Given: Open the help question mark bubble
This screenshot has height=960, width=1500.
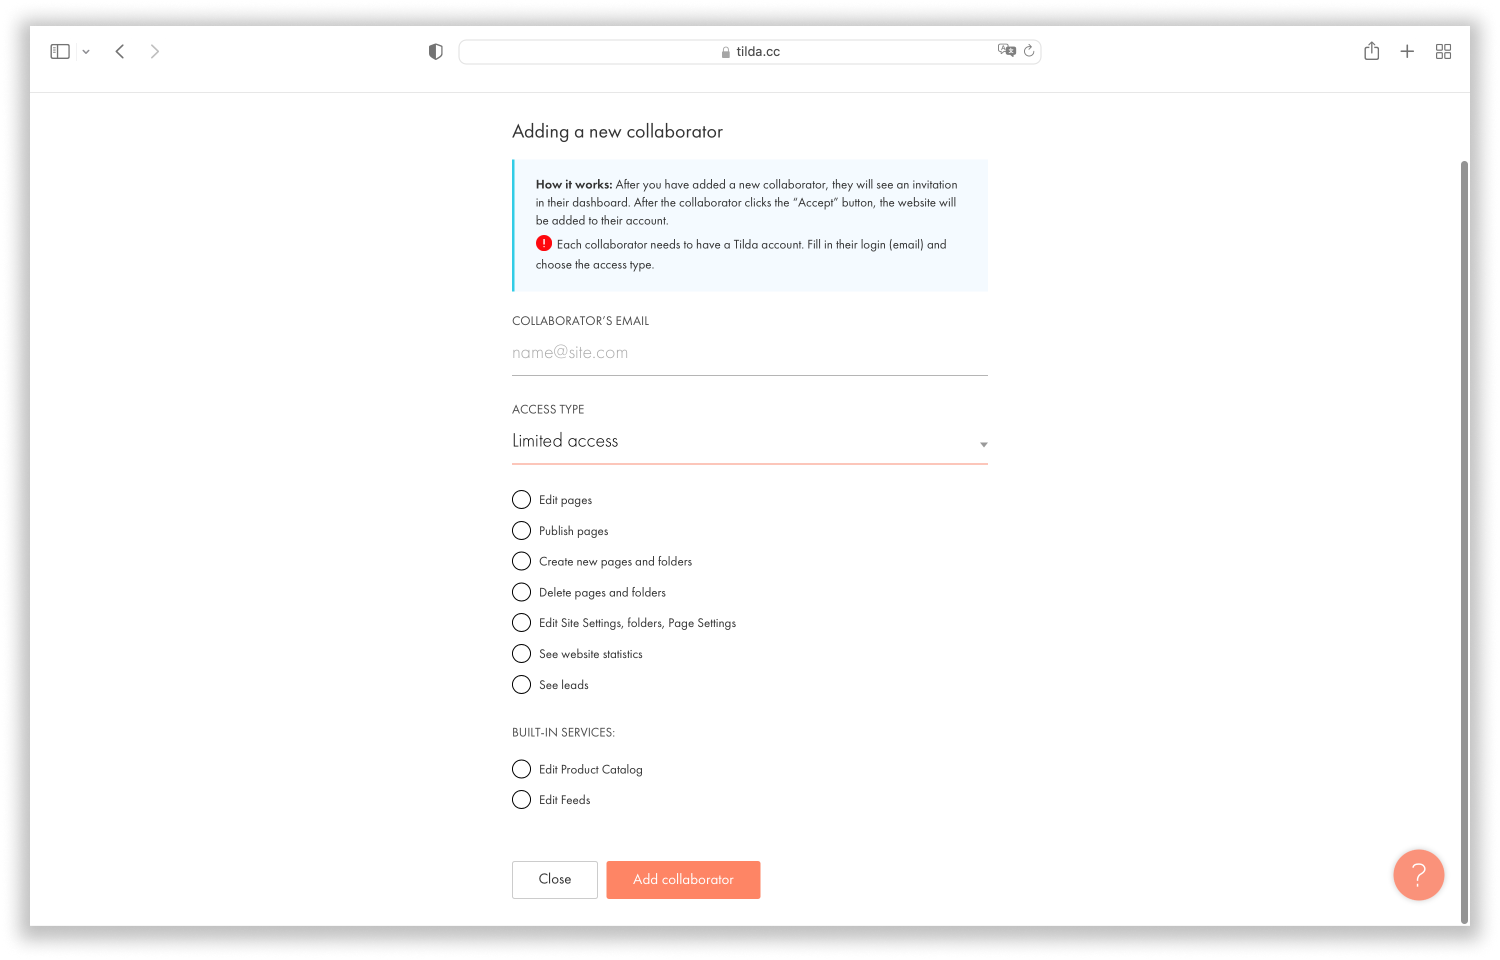Looking at the screenshot, I should coord(1418,875).
